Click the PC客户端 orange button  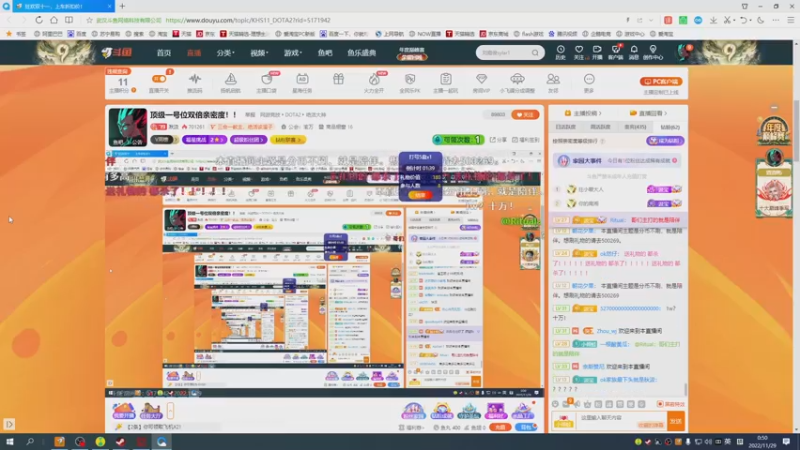[661, 82]
